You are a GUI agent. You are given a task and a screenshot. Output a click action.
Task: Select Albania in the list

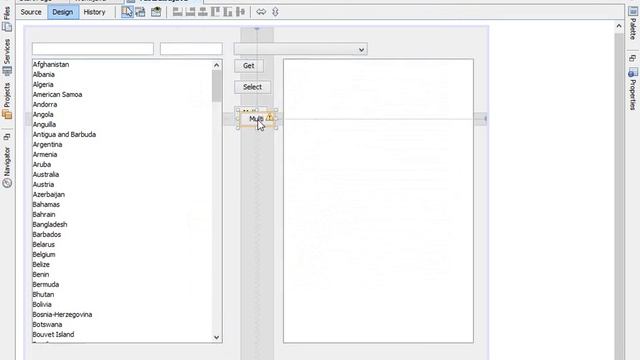click(x=44, y=75)
